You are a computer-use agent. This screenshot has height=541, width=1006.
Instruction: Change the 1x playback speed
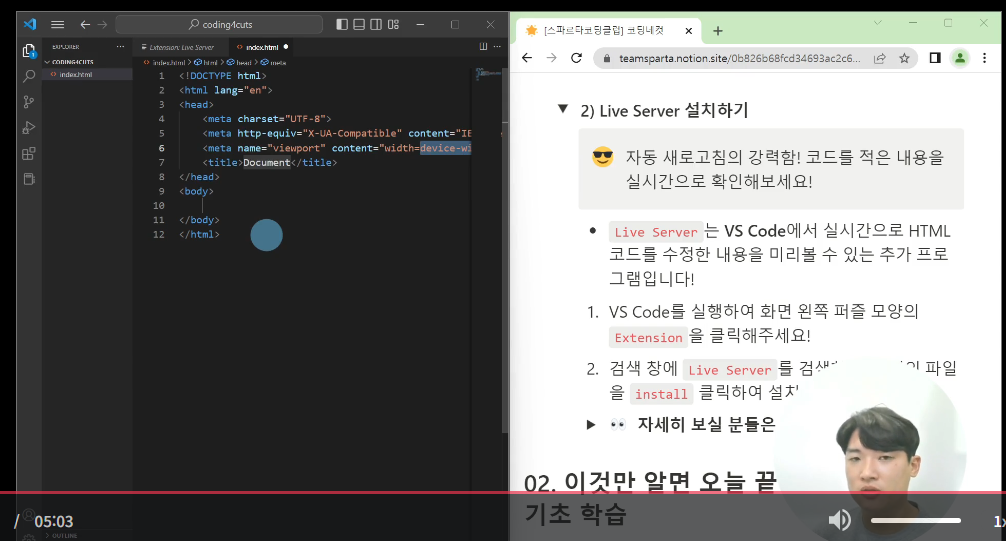click(x=1000, y=521)
